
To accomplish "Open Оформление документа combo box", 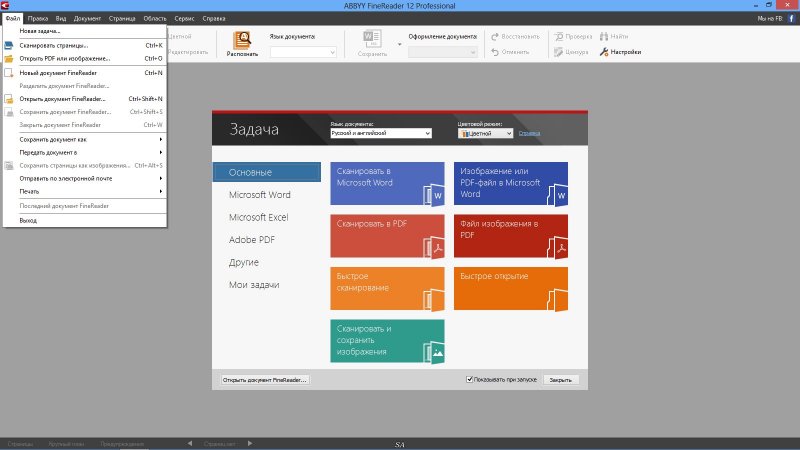I will point(443,52).
